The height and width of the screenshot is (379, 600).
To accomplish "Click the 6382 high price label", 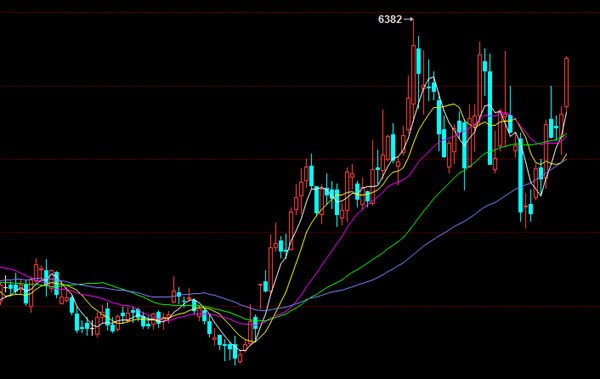I will click(x=390, y=19).
